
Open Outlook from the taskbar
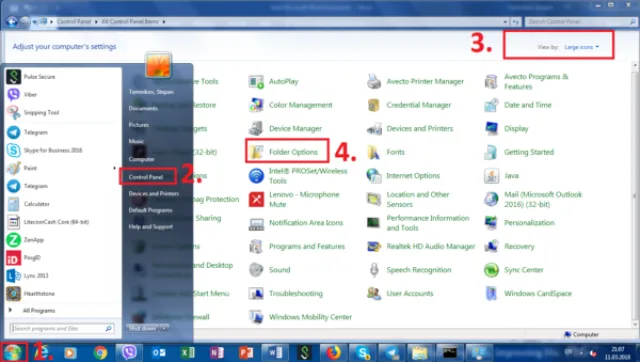pyautogui.click(x=158, y=353)
